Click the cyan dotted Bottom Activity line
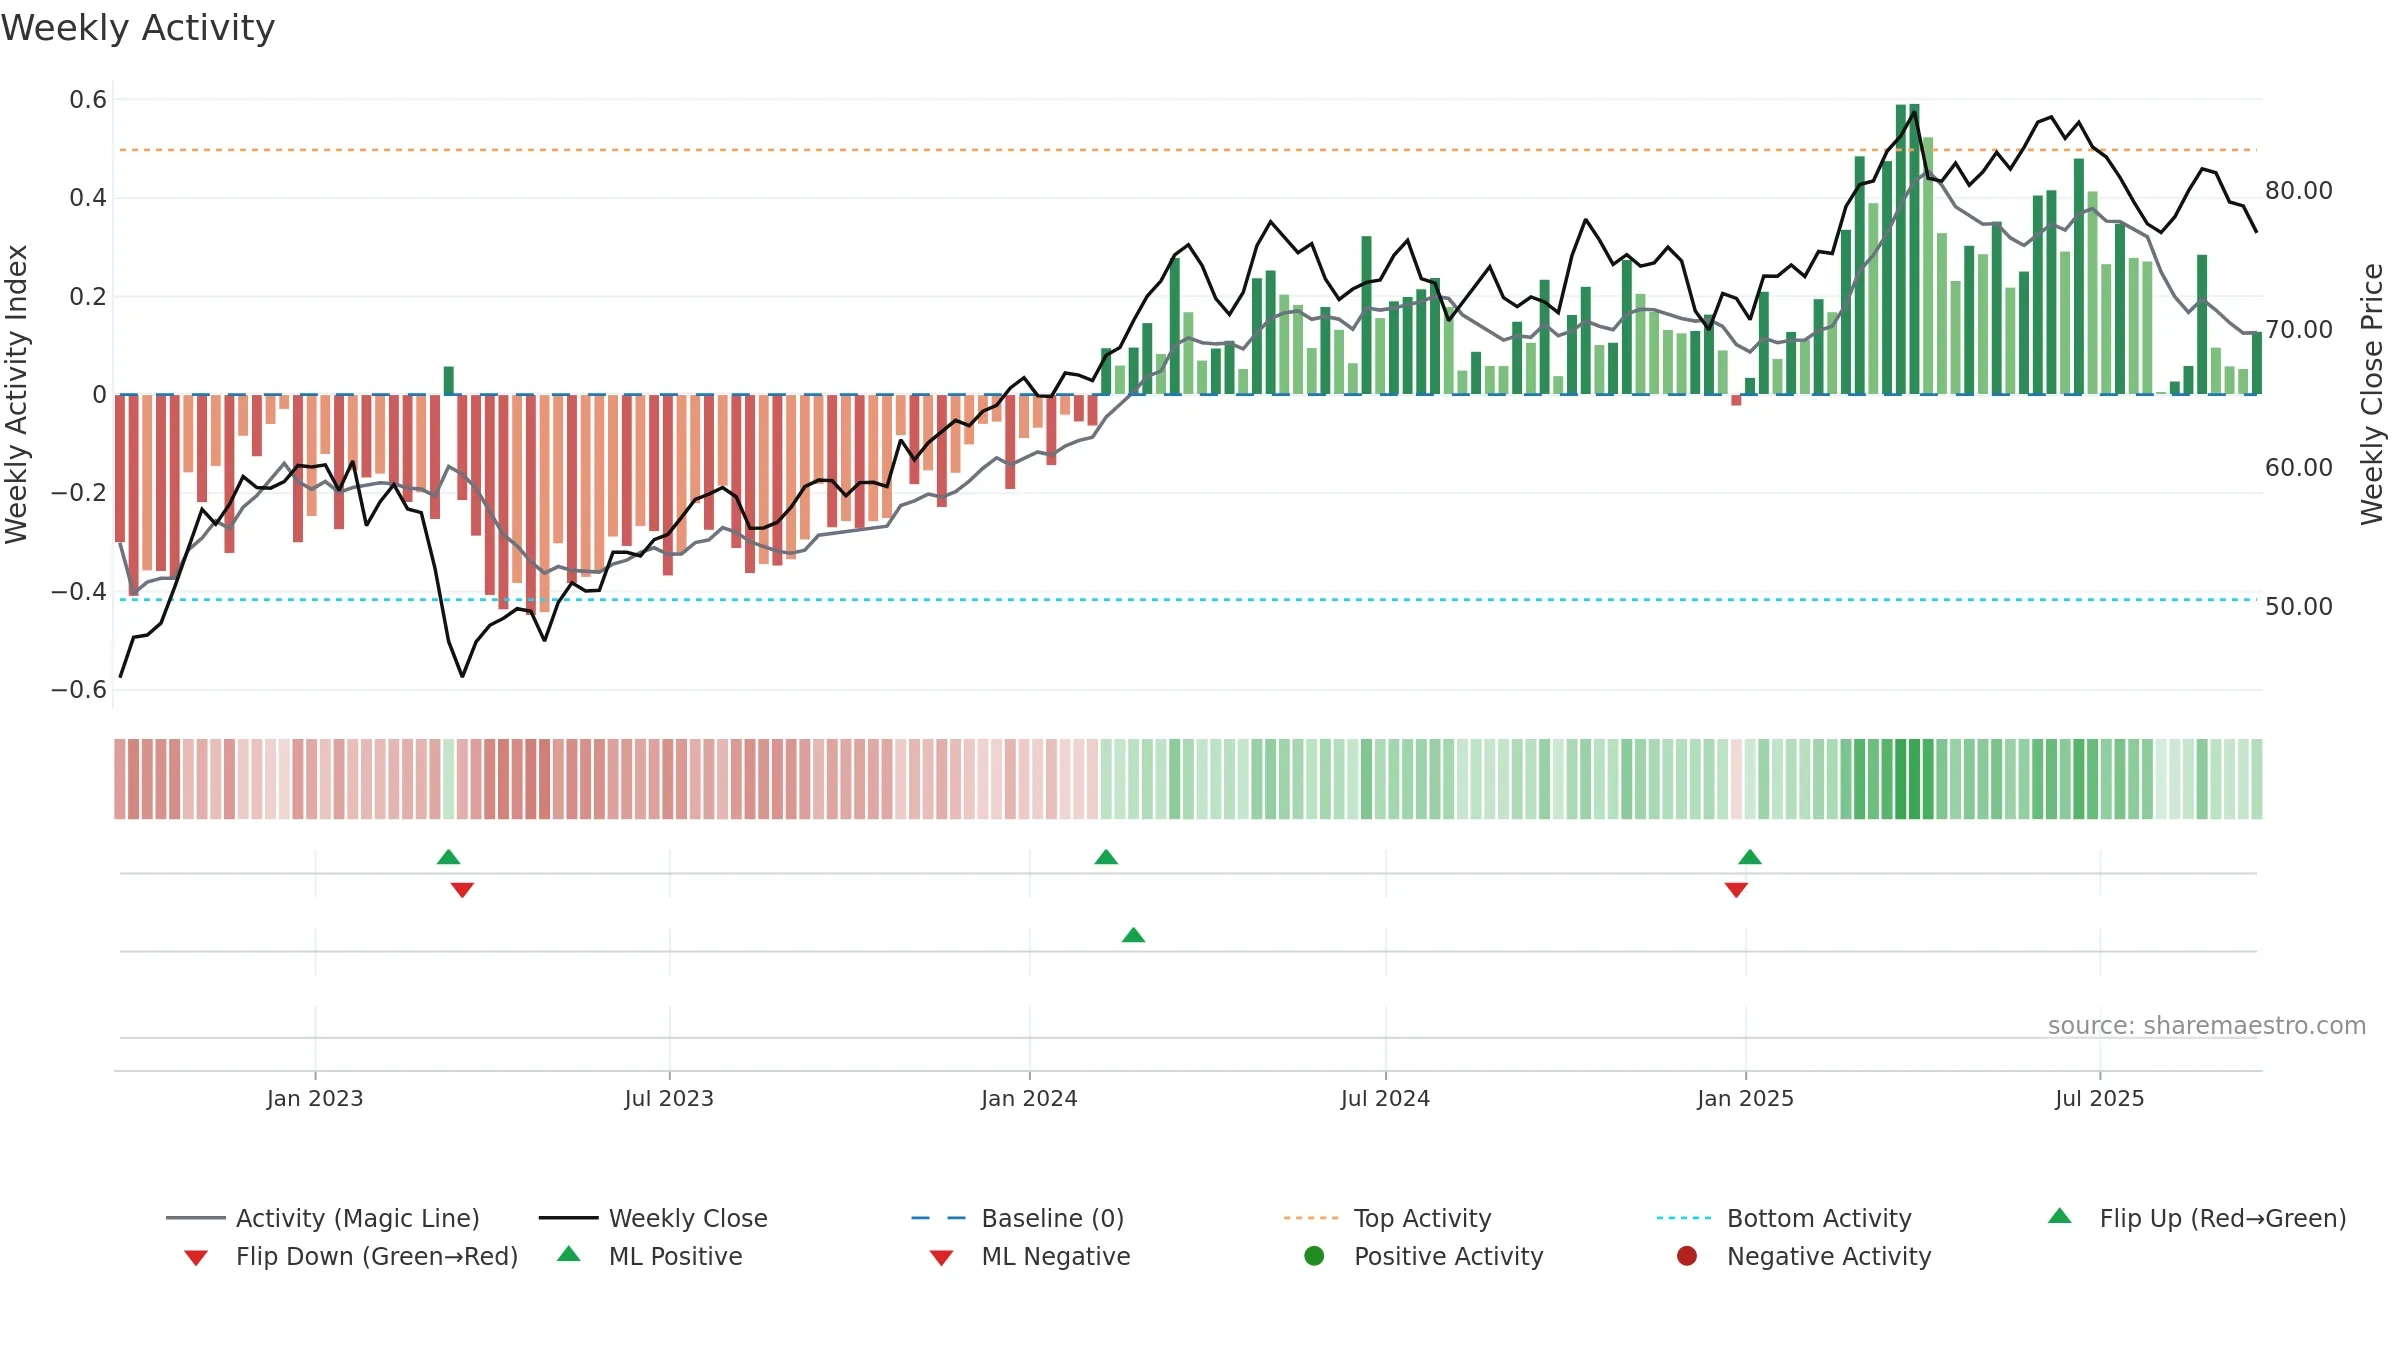 coord(1188,600)
